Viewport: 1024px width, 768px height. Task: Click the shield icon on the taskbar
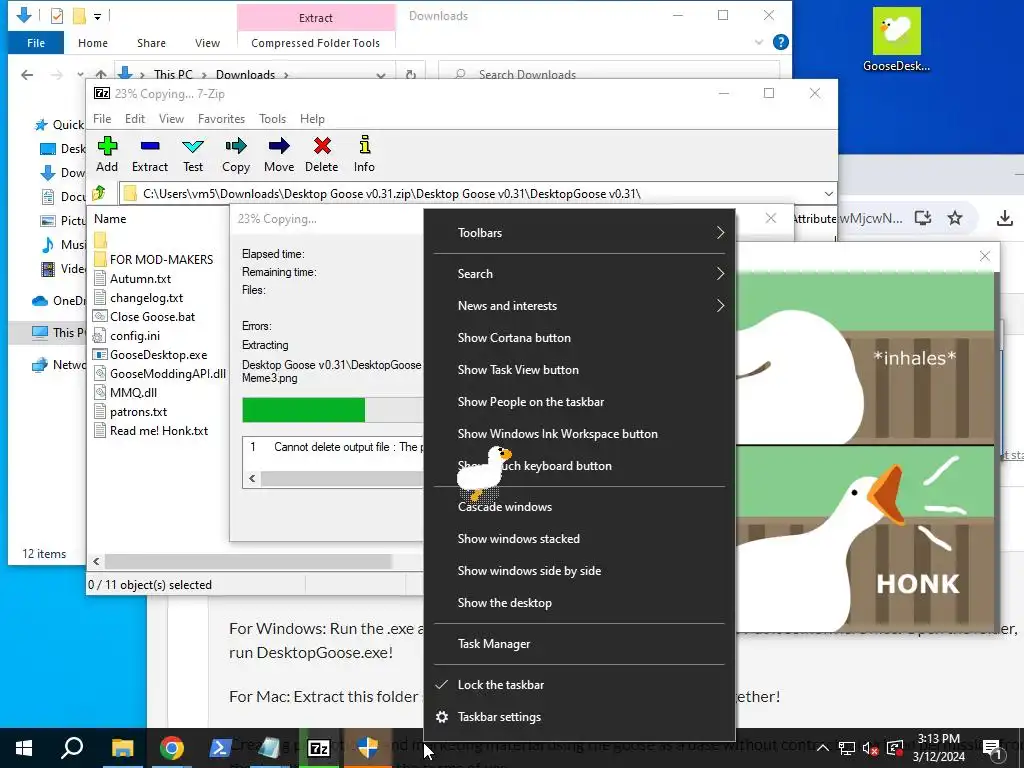[x=368, y=748]
